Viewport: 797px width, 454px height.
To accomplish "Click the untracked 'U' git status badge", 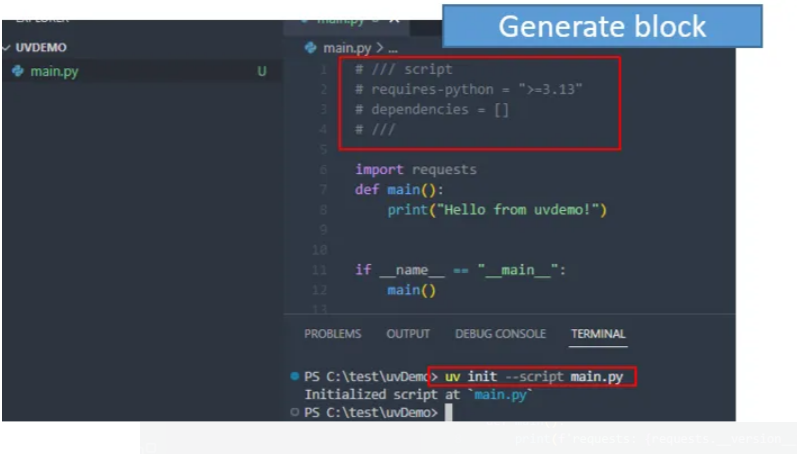I will tap(262, 72).
